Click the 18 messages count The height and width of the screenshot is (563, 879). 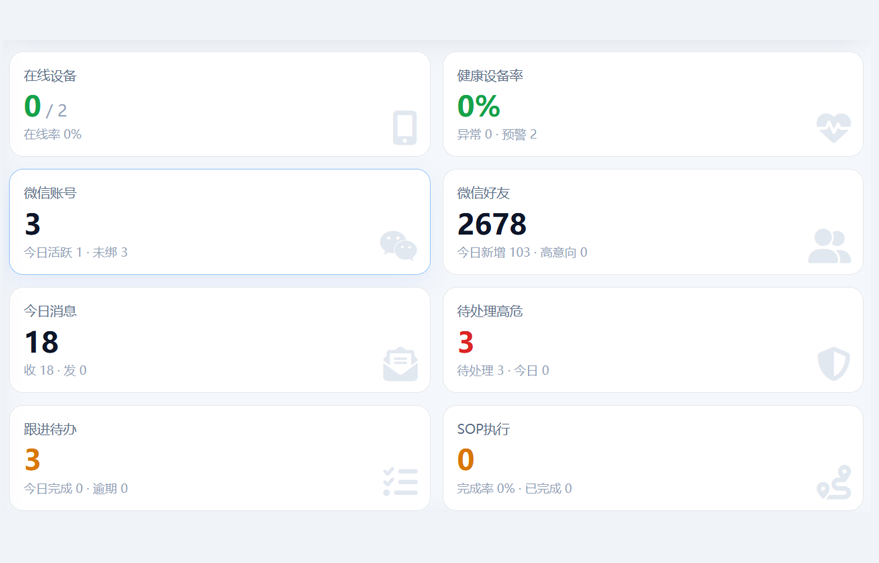point(41,343)
